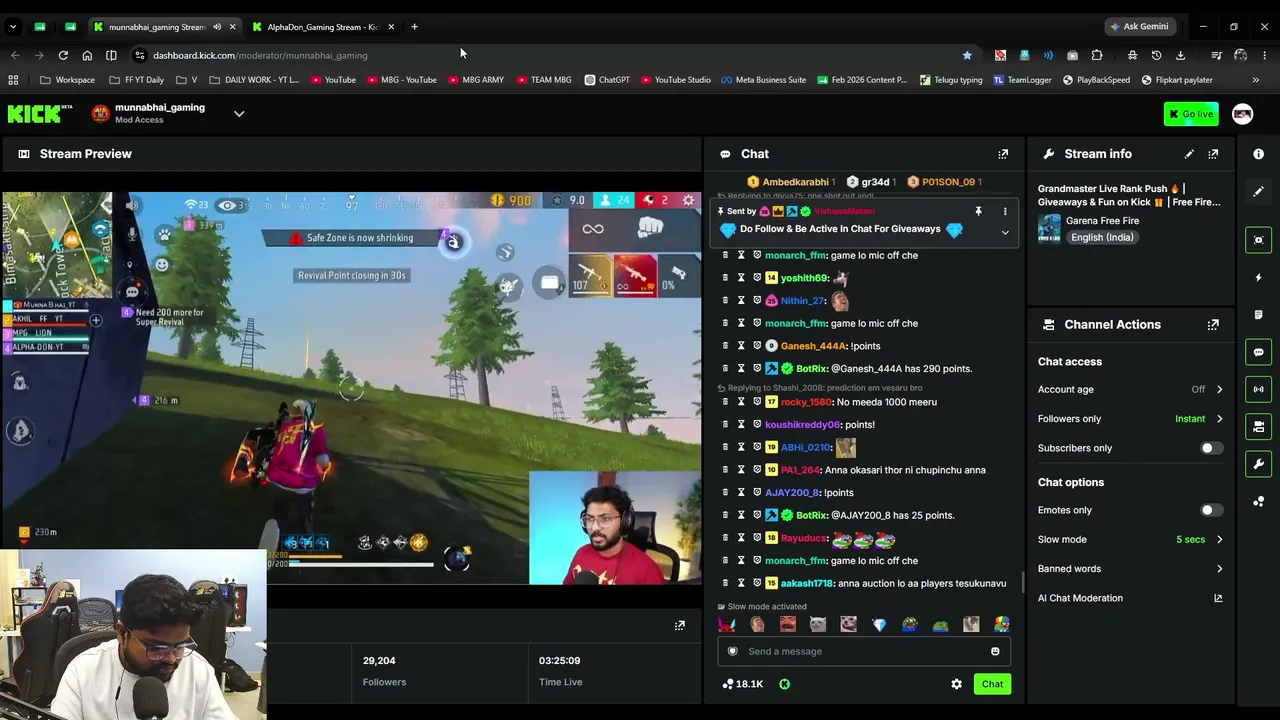Pop out the Chat panel
The height and width of the screenshot is (720, 1280).
tap(1003, 154)
